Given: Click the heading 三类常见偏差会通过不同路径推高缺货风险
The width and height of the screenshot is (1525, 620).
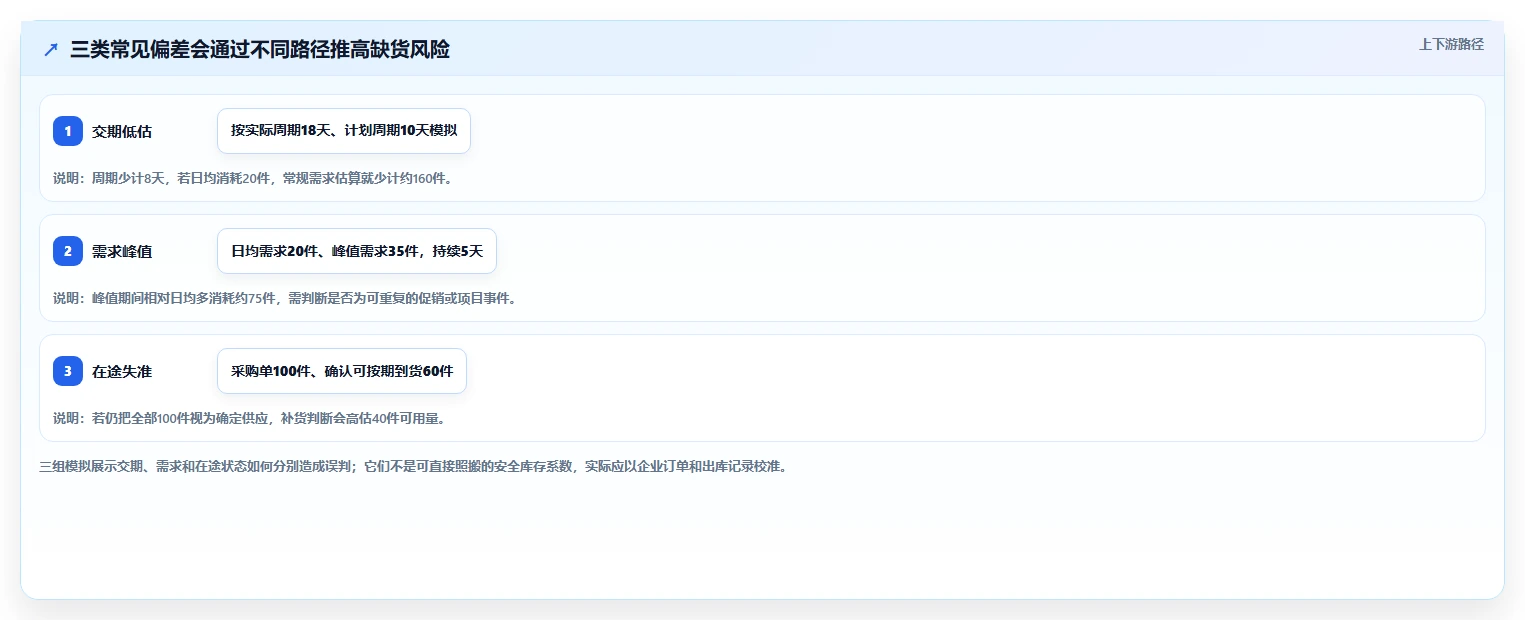Looking at the screenshot, I should [260, 49].
